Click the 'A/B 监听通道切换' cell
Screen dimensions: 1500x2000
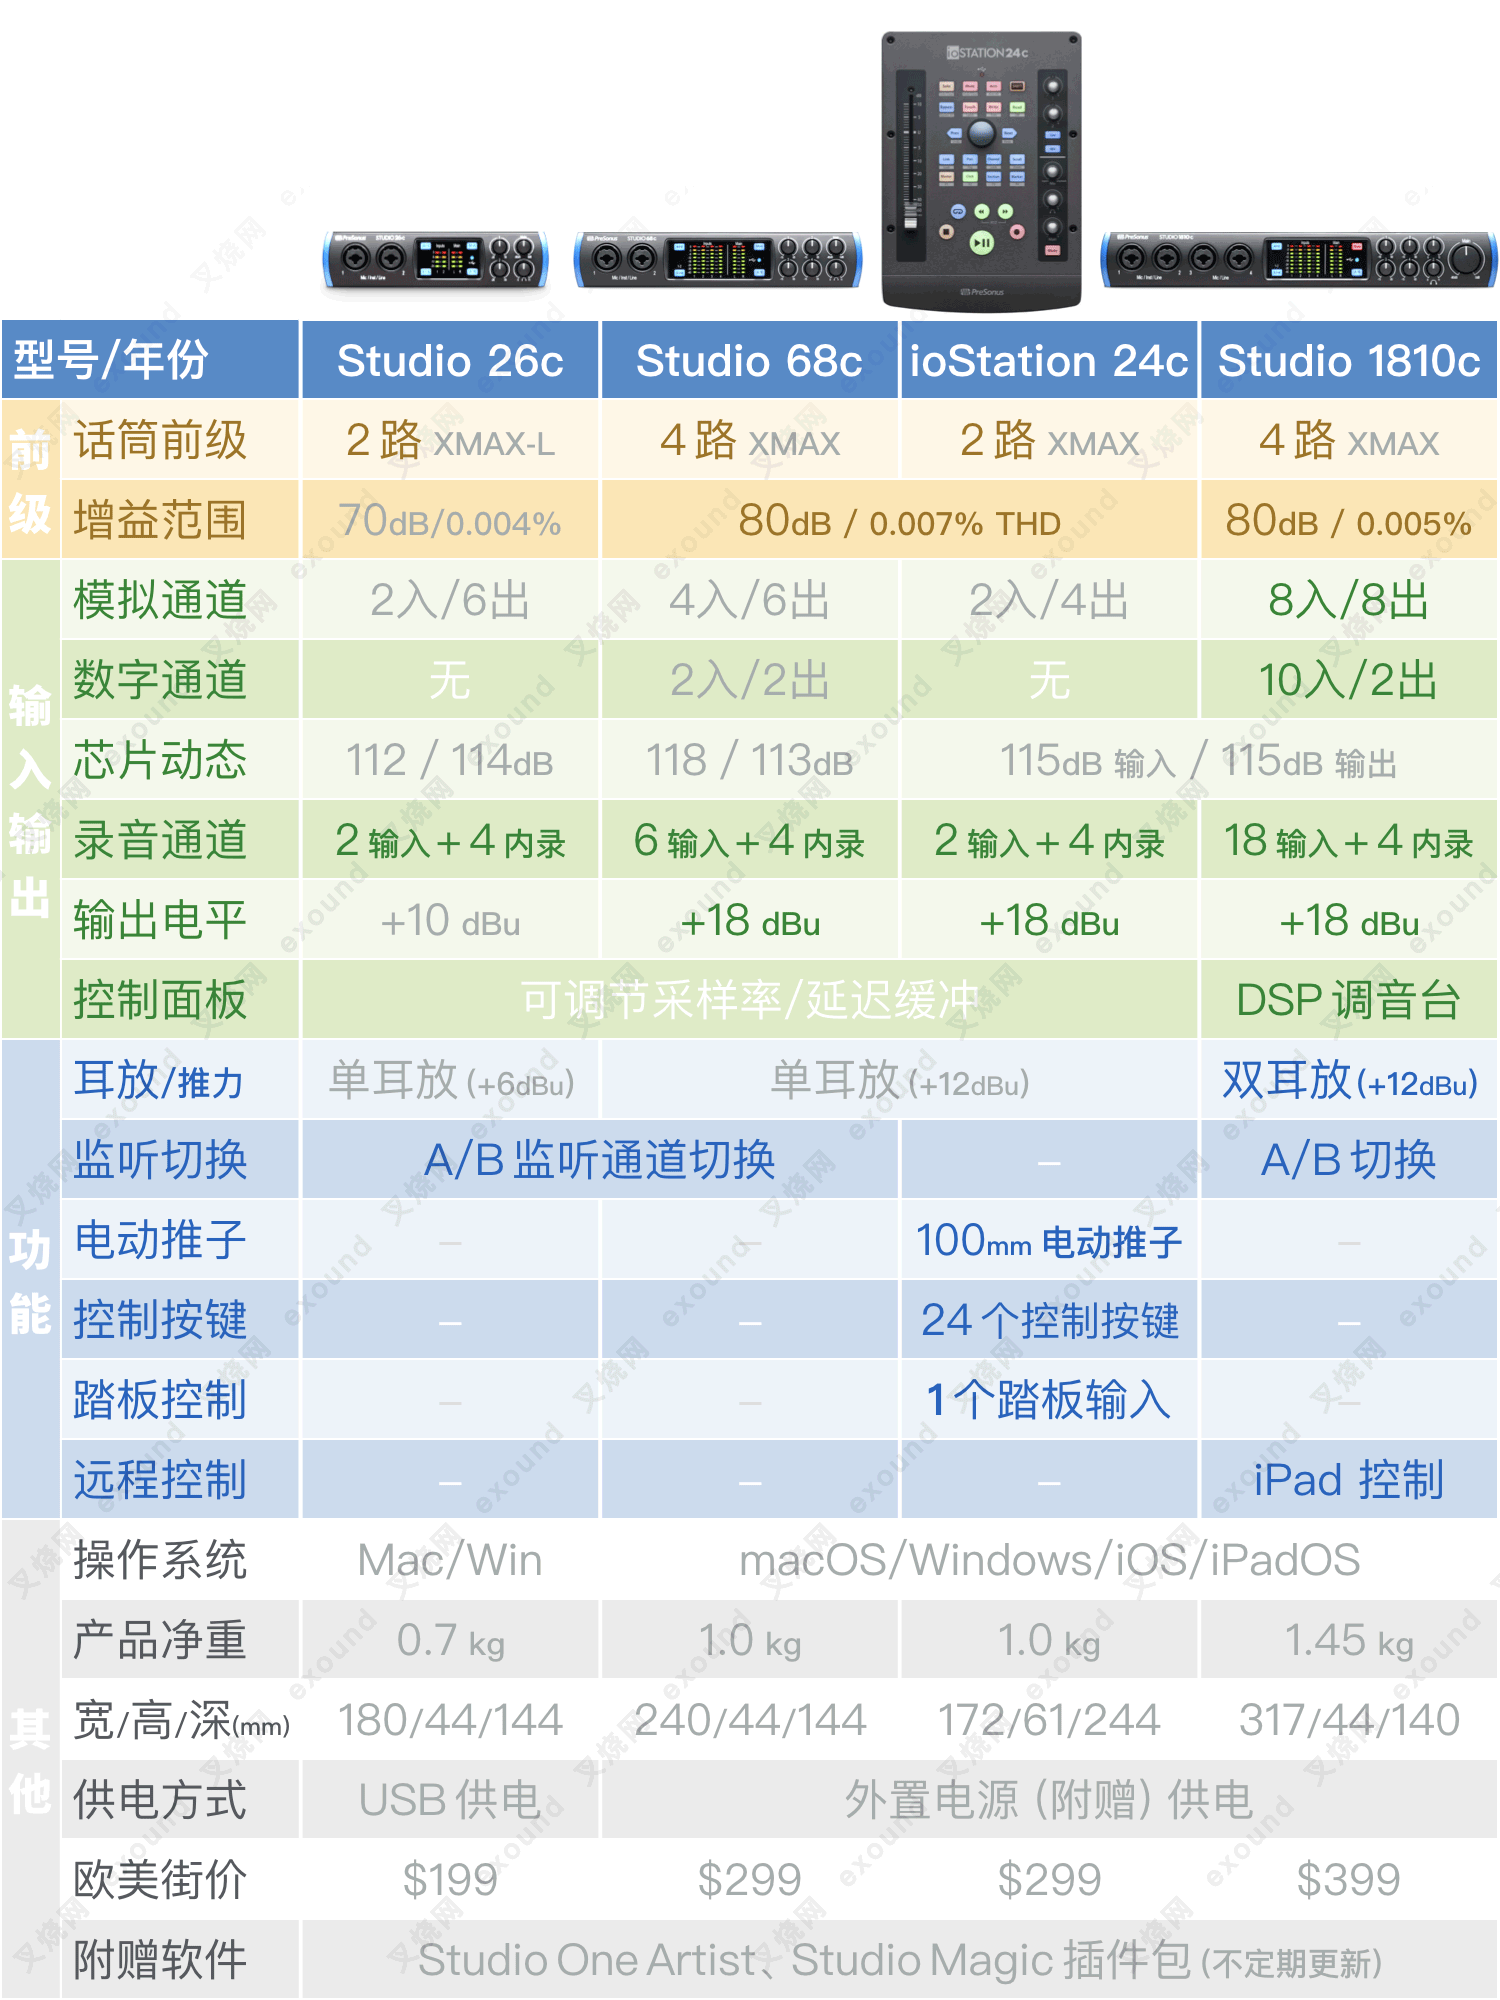(600, 1160)
